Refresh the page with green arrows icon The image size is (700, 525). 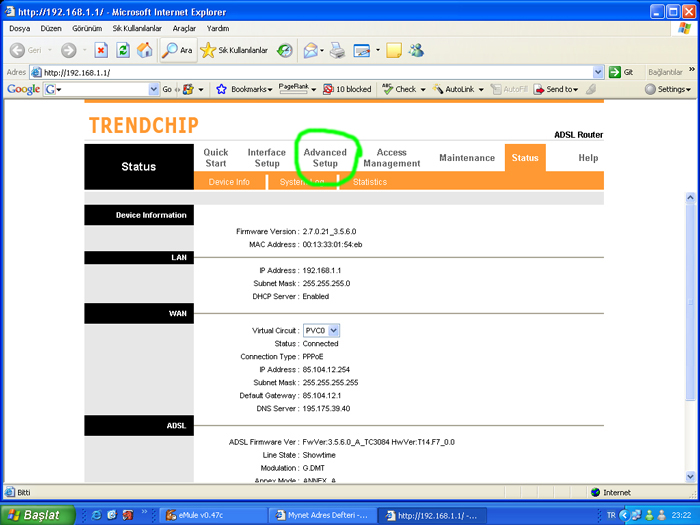pyautogui.click(x=123, y=50)
